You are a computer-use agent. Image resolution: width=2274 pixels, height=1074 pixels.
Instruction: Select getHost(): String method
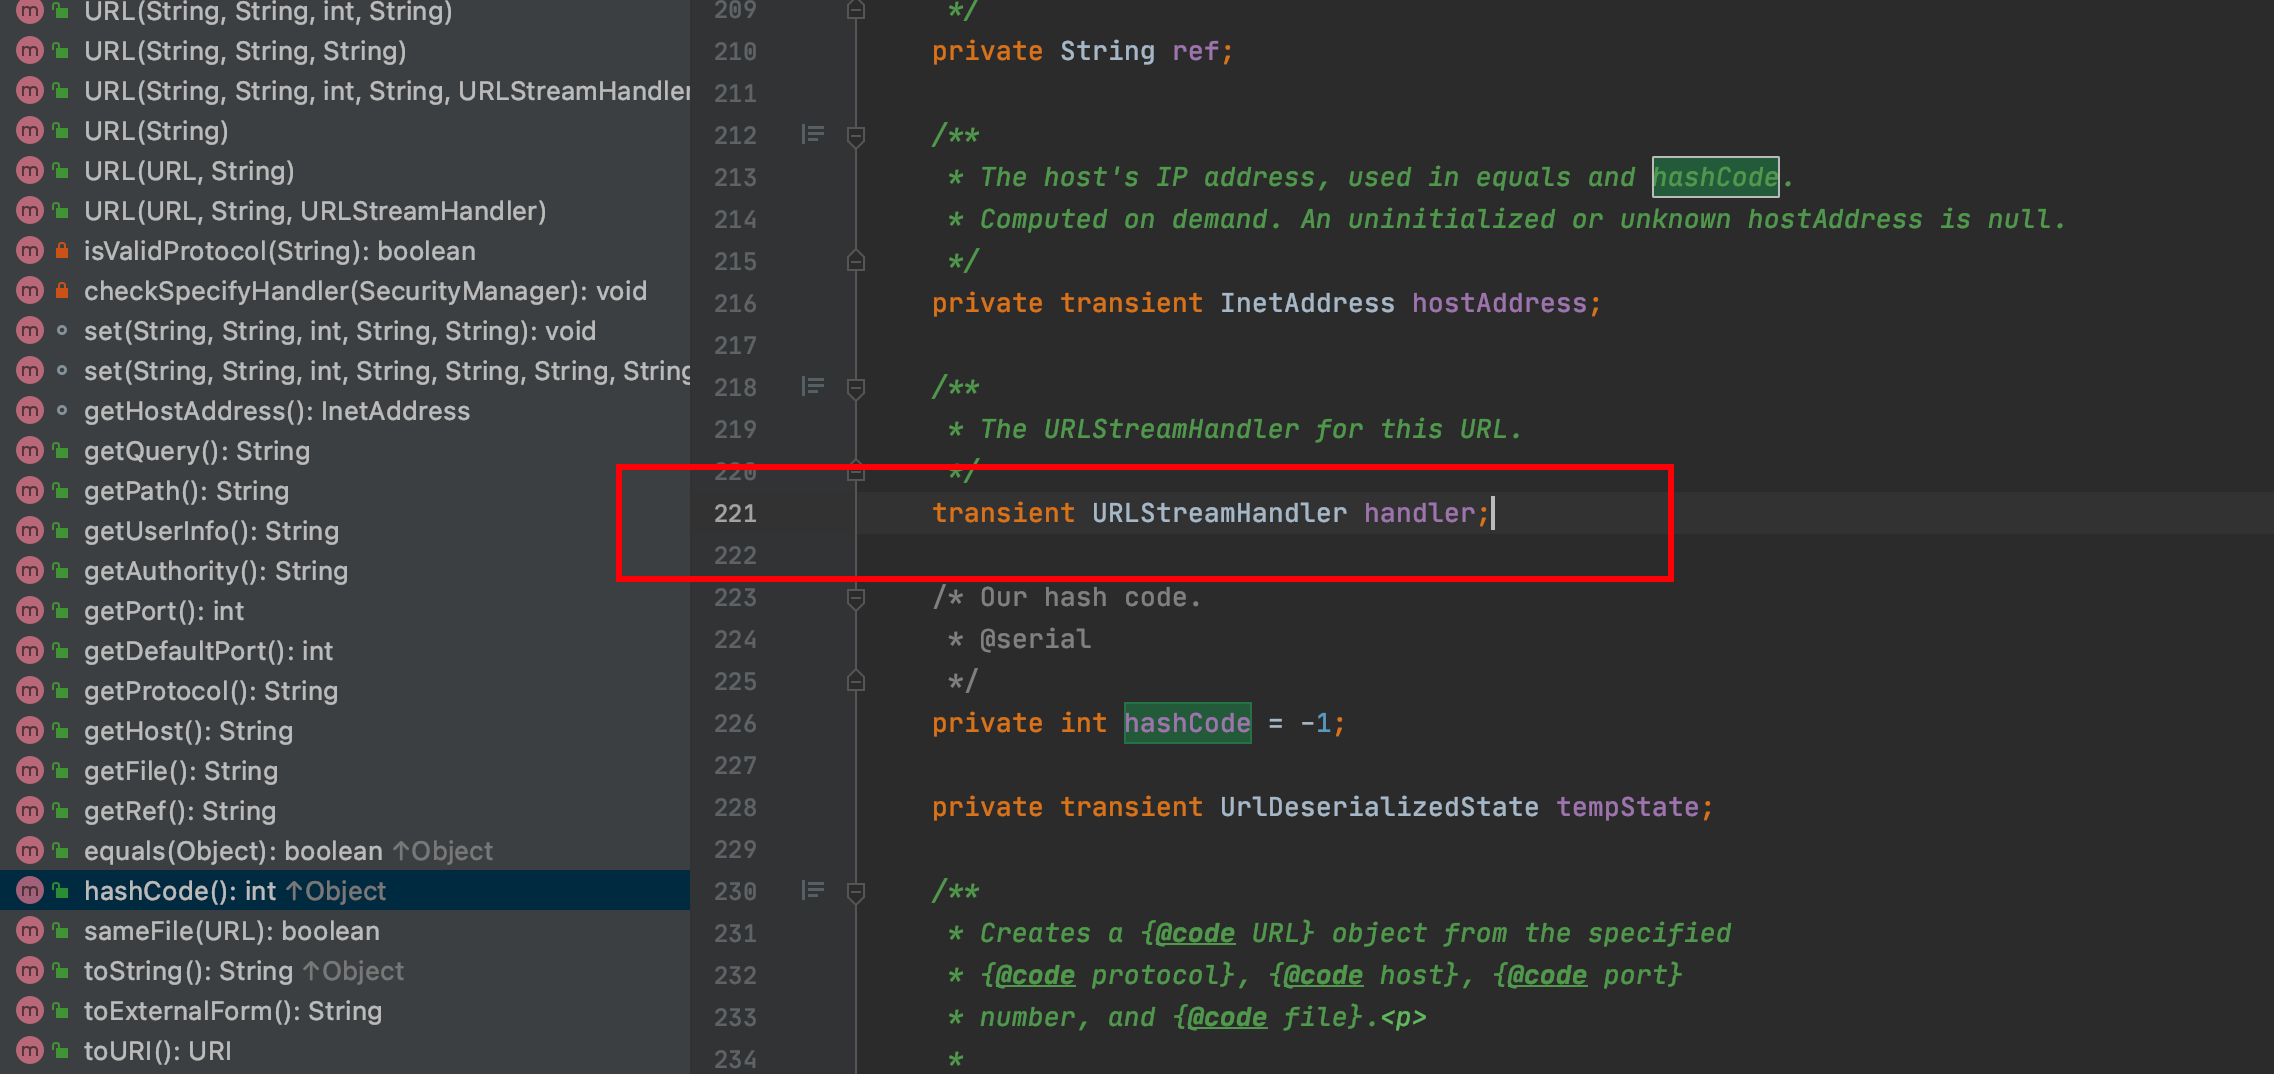coord(188,731)
